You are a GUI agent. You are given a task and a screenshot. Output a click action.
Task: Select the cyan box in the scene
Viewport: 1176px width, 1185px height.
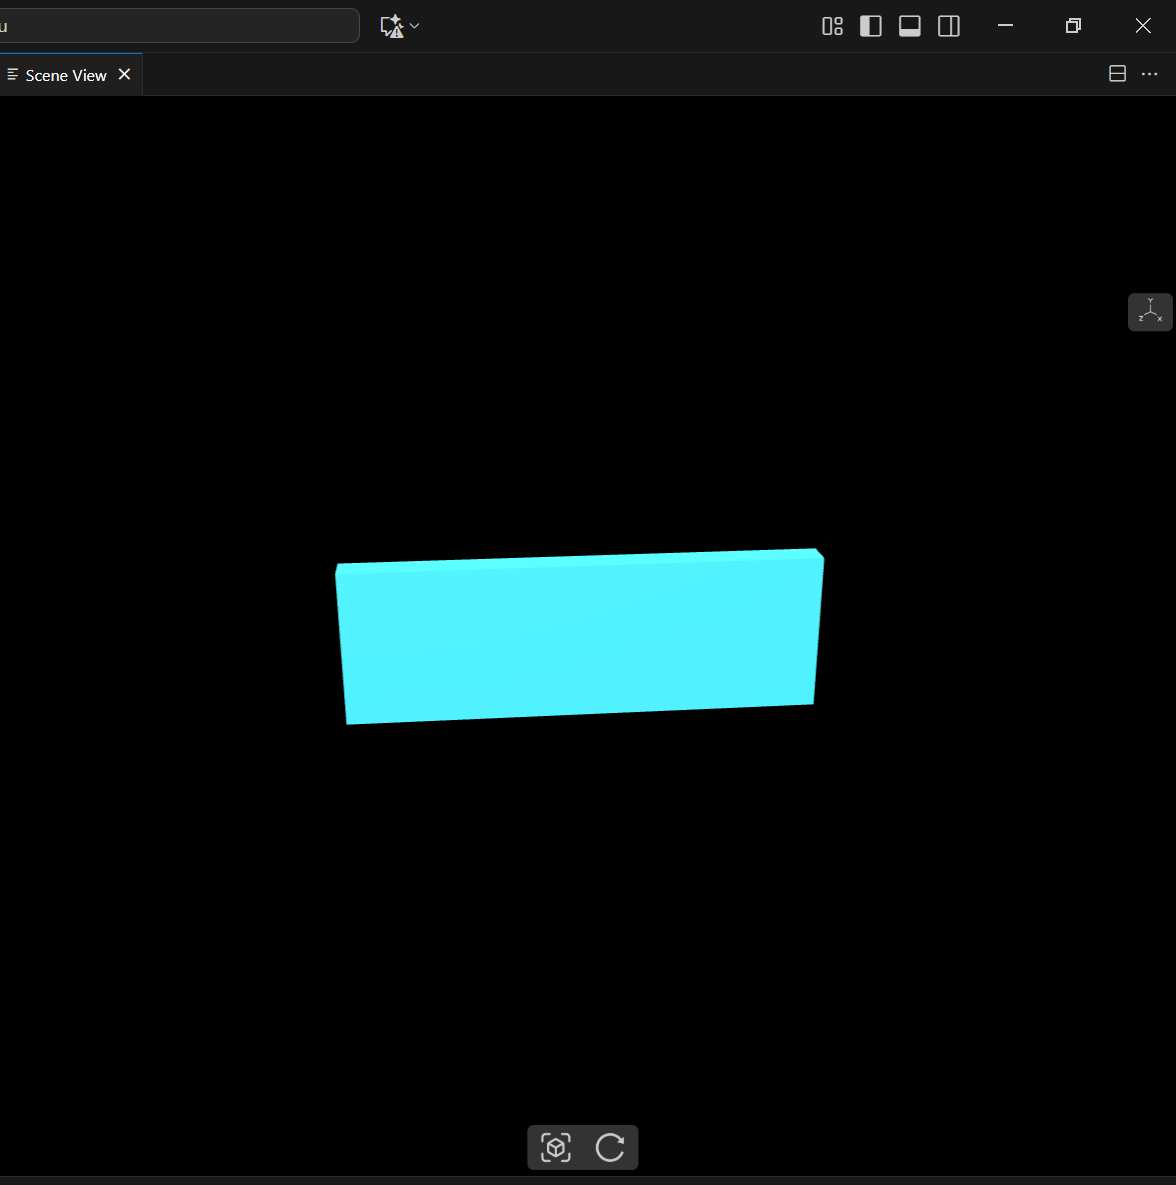(579, 636)
